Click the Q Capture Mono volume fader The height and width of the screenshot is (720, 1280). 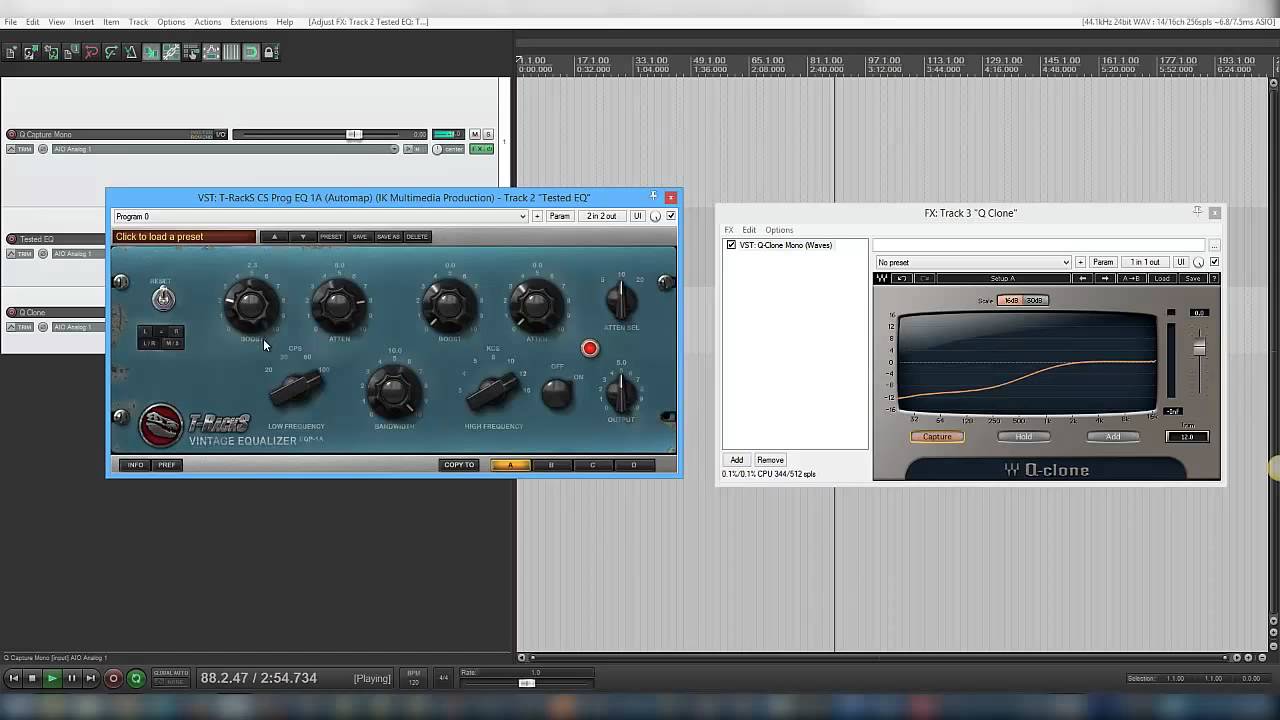pos(354,134)
